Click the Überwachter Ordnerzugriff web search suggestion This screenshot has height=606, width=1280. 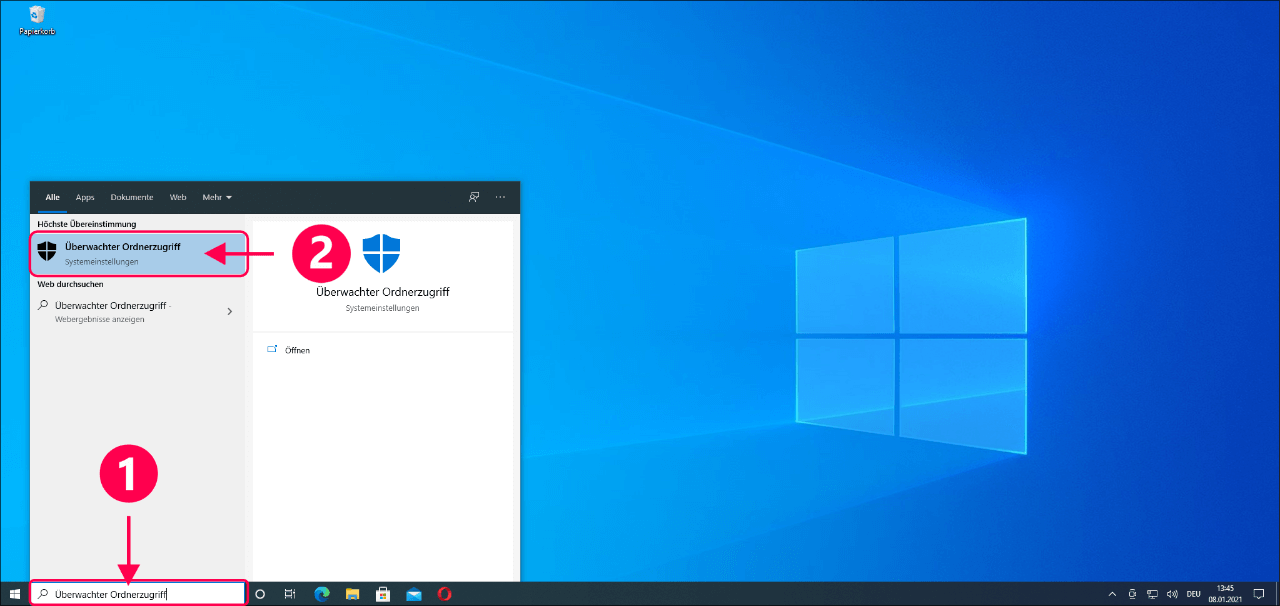click(138, 312)
